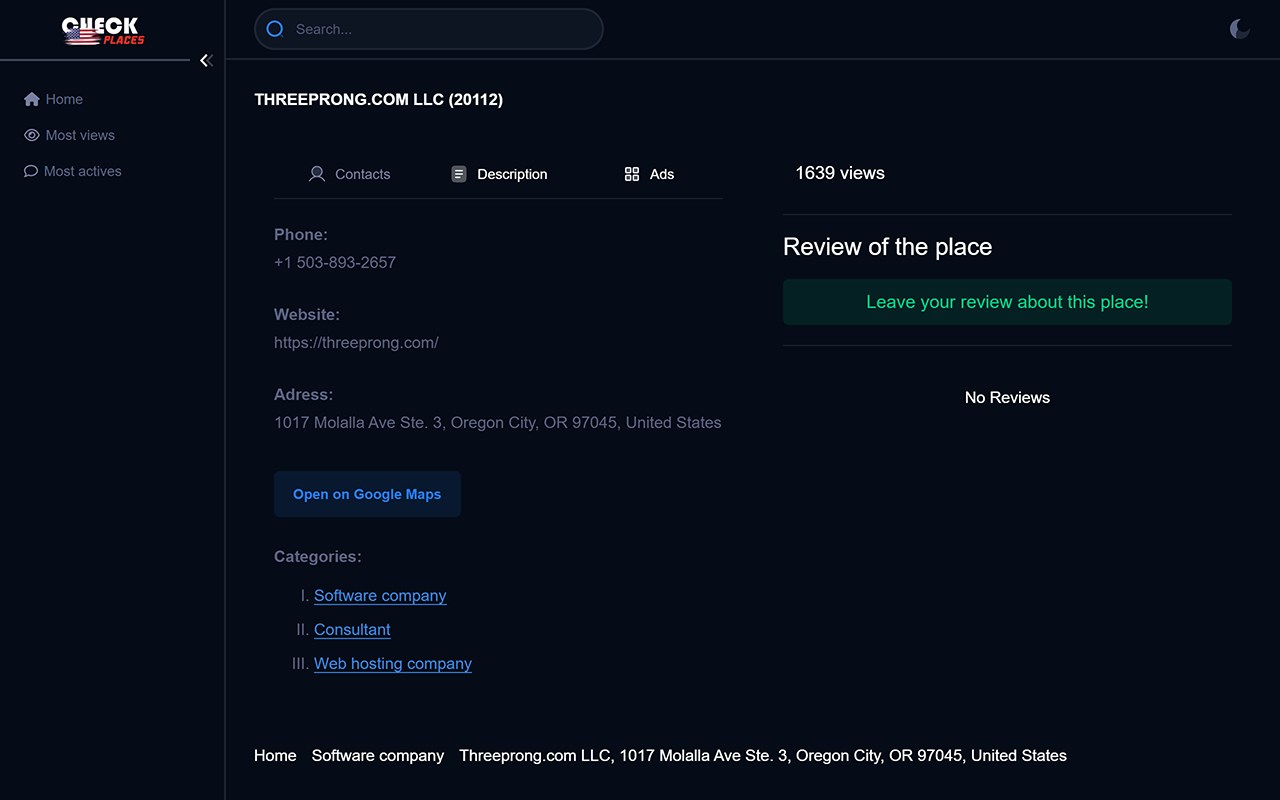This screenshot has height=800, width=1280.
Task: Click the Most views eye icon
Action: coord(32,135)
